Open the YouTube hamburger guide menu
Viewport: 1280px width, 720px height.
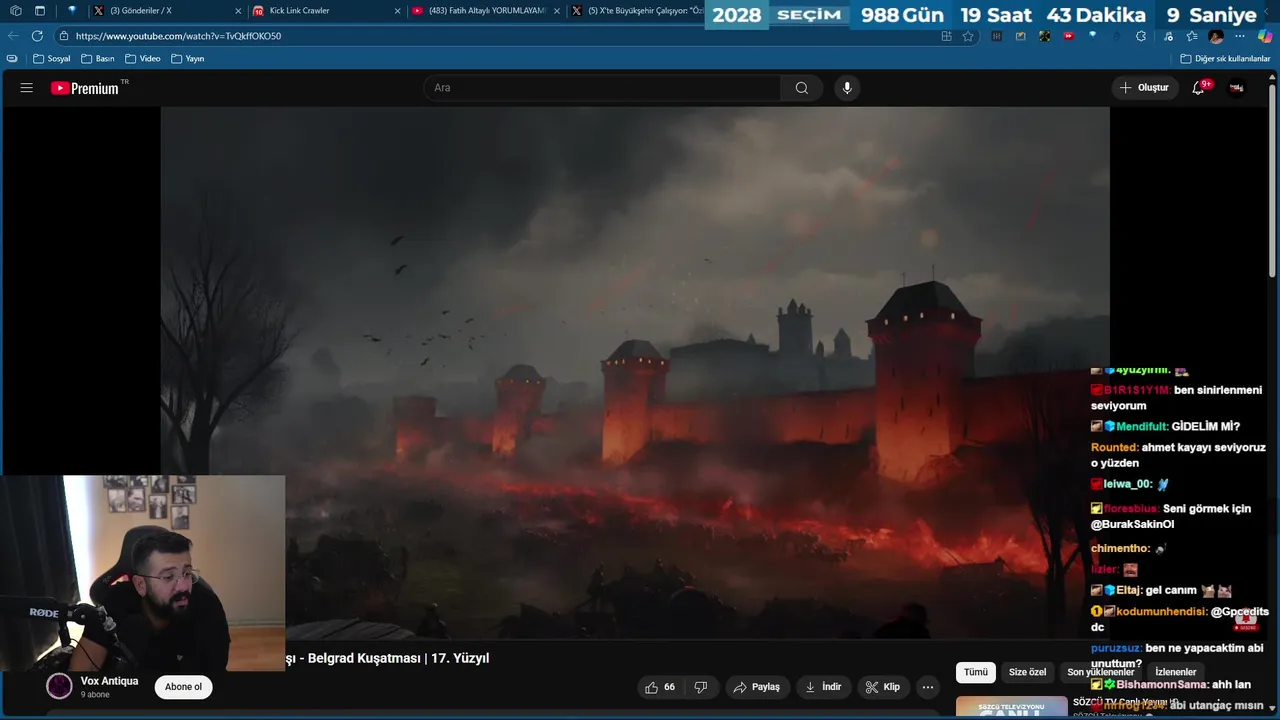tap(27, 88)
